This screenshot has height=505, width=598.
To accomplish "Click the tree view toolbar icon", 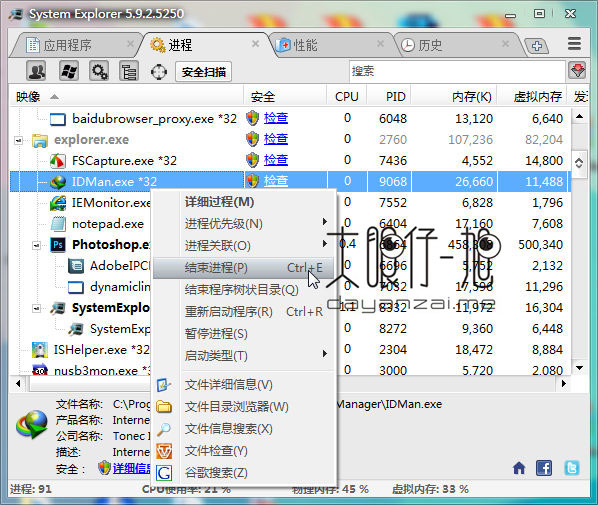I will pyautogui.click(x=129, y=71).
